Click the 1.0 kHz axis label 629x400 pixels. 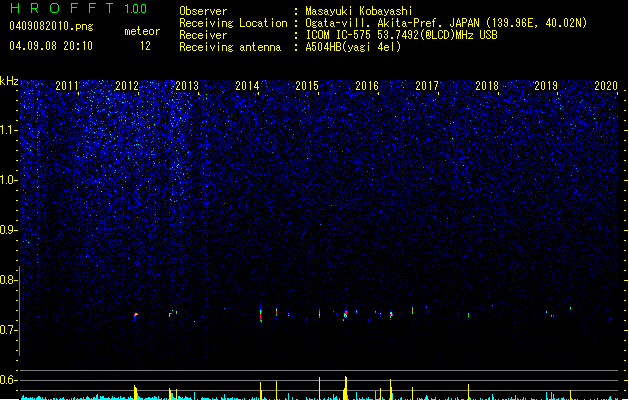coord(8,180)
